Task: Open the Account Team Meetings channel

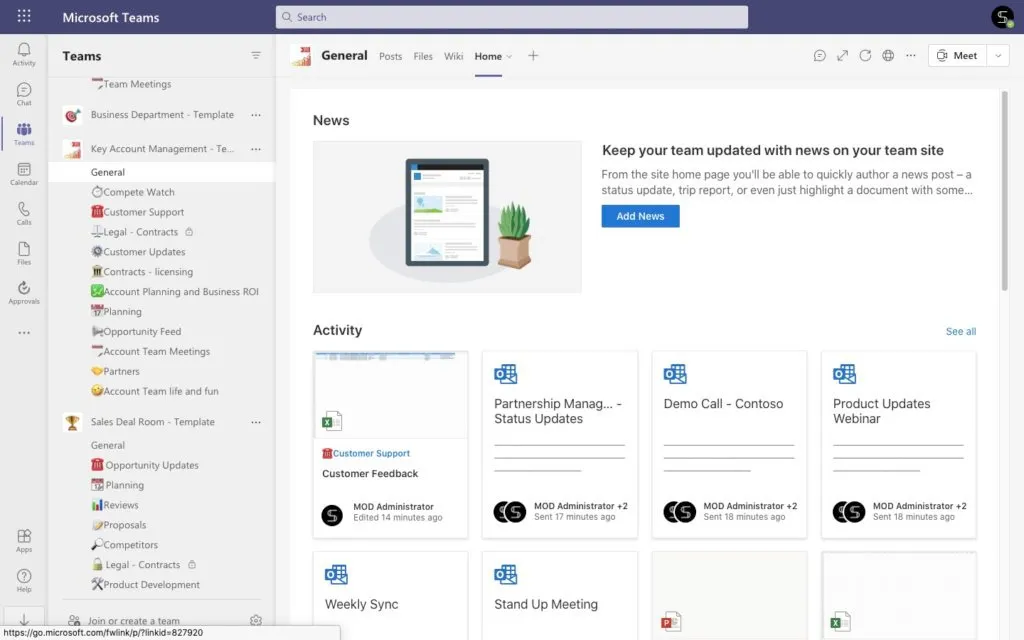Action: coord(157,351)
